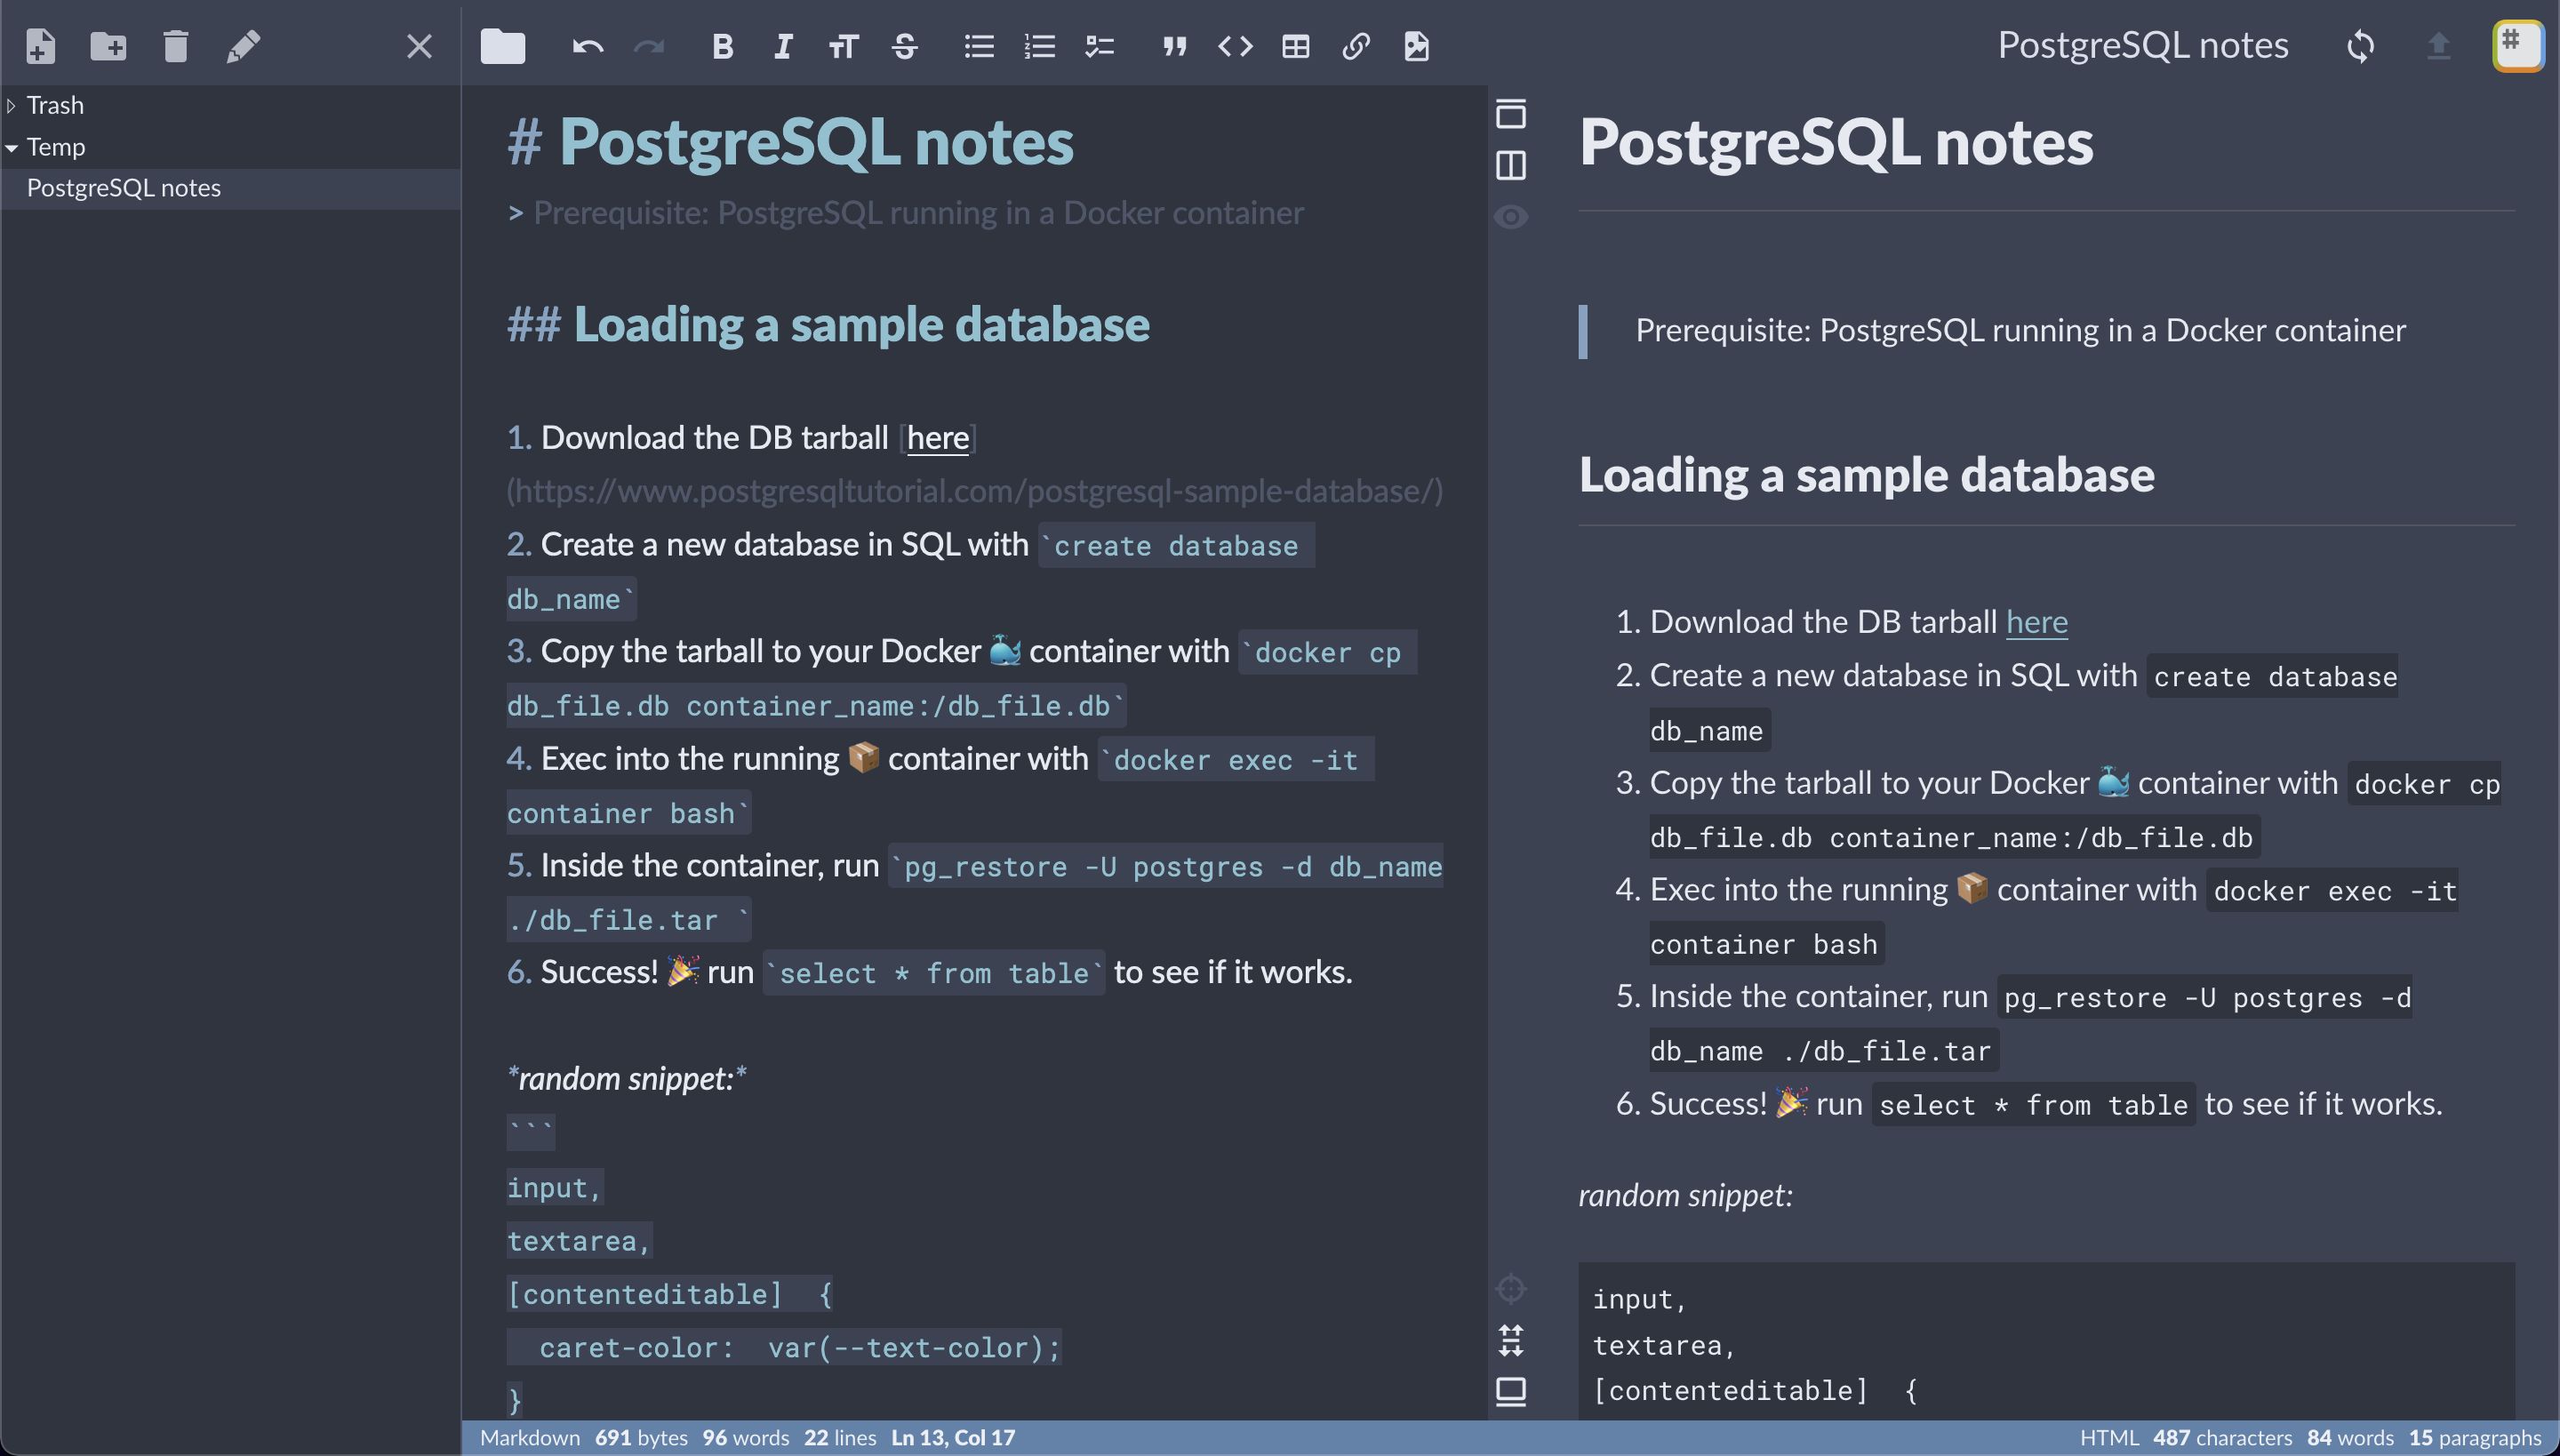Click the '## Loading a sample database' editor heading
Viewport: 2560px width, 1456px height.
pos(828,325)
